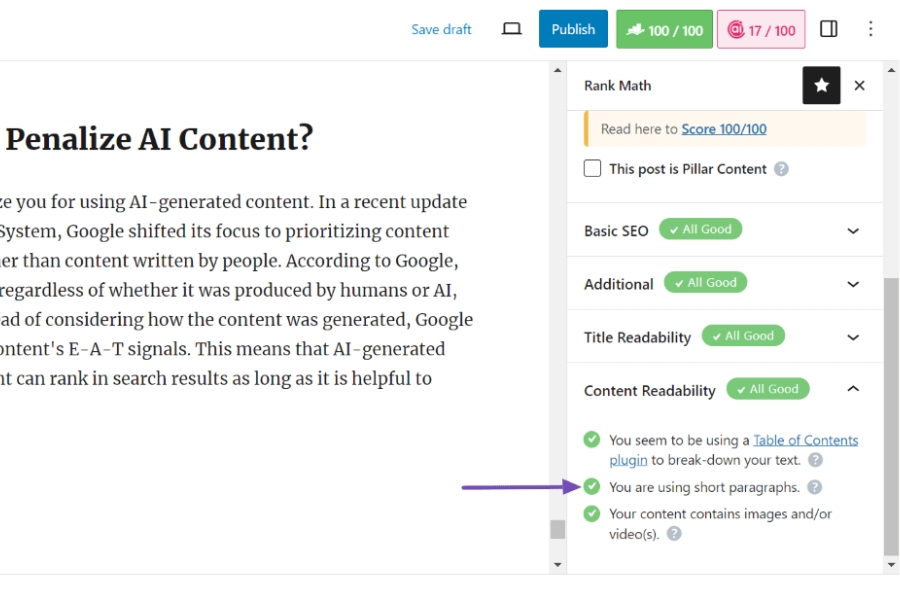The width and height of the screenshot is (900, 600).
Task: Open help icon beside short paragraphs check
Action: click(817, 487)
